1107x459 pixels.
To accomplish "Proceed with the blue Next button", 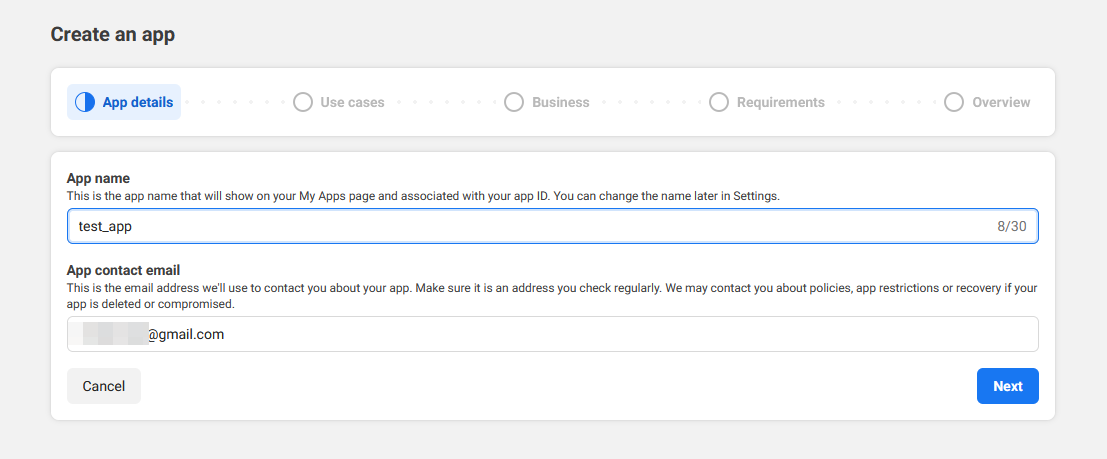I will 1007,386.
